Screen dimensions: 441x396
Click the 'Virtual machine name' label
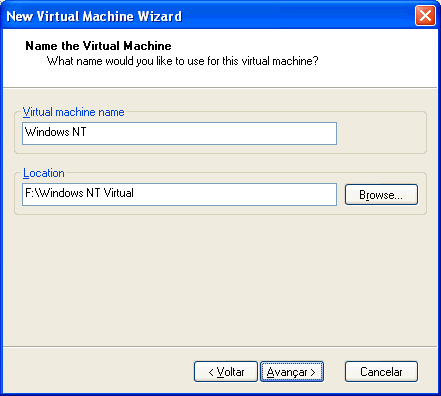click(73, 112)
